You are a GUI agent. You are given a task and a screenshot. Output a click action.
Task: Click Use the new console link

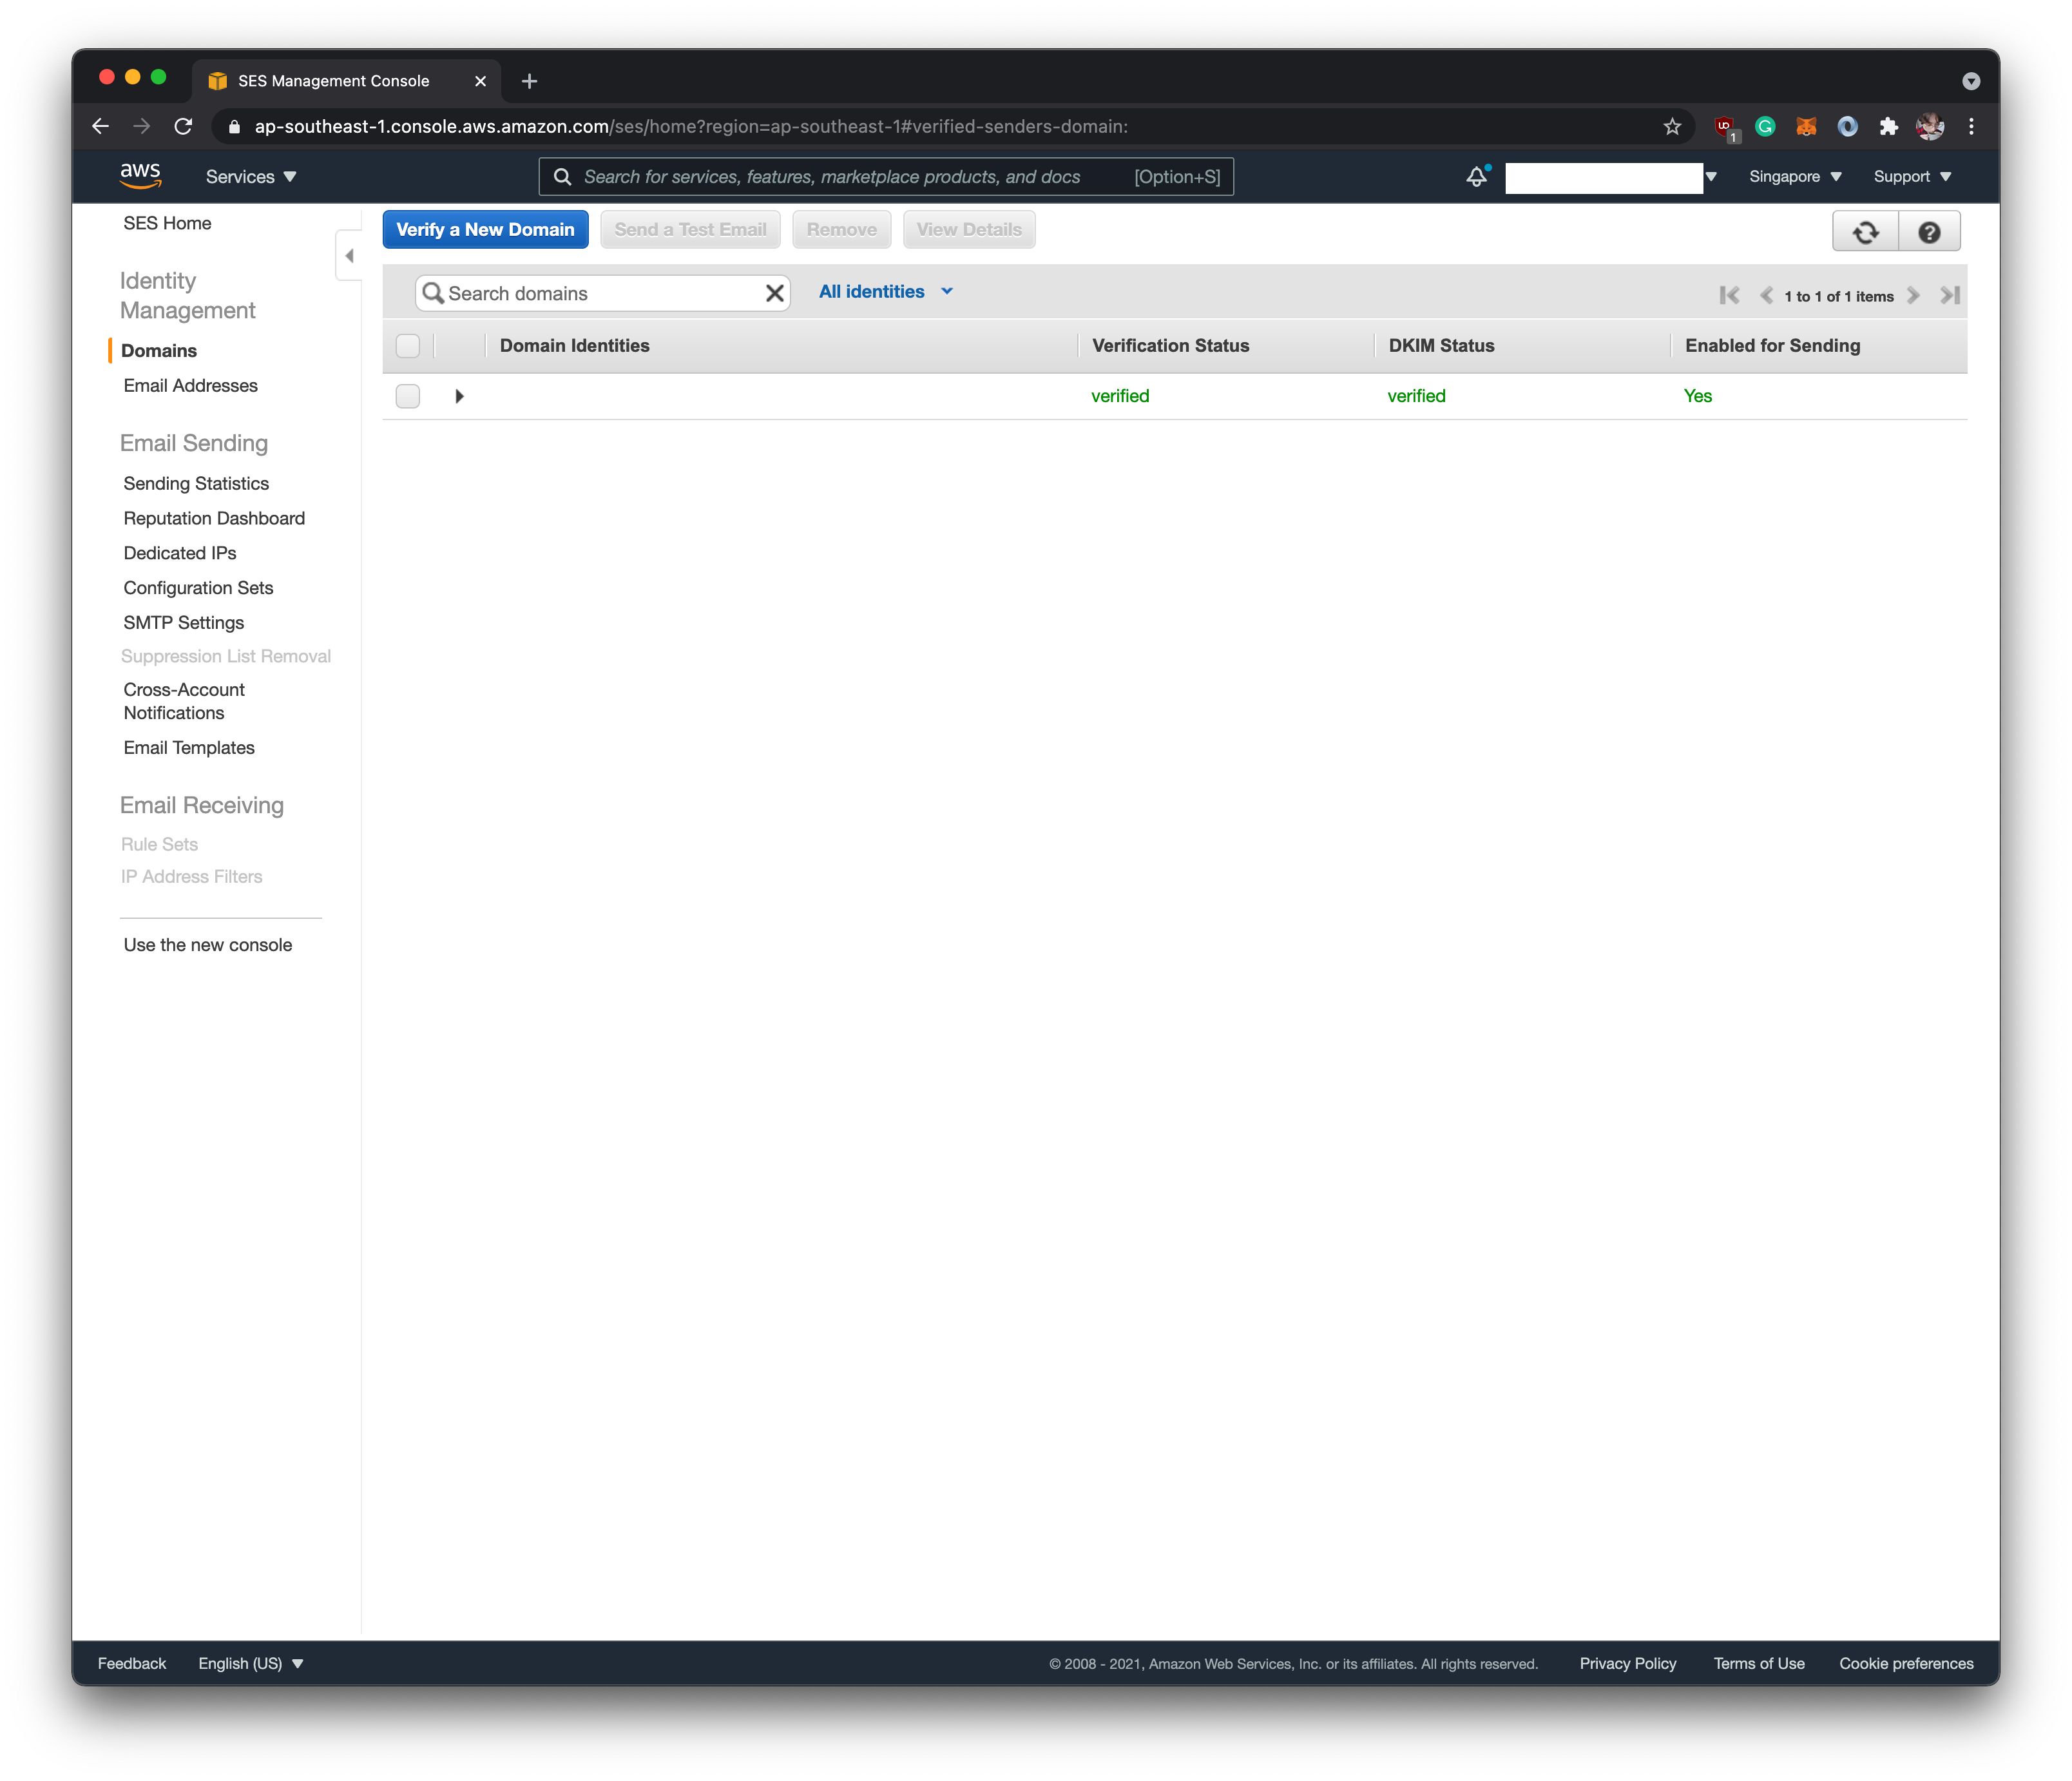coord(208,945)
